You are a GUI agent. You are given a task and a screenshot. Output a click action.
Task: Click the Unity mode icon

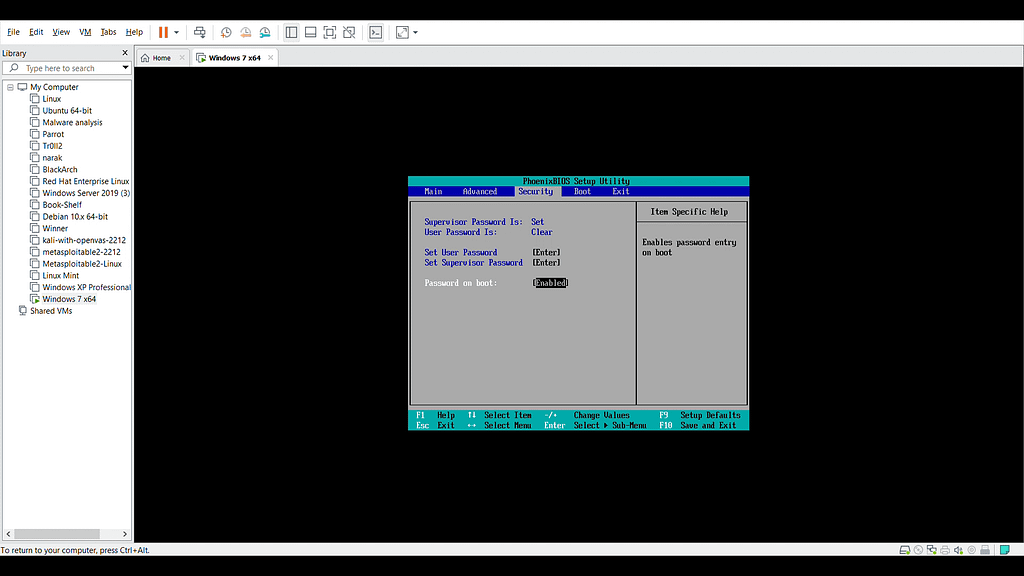click(x=349, y=32)
